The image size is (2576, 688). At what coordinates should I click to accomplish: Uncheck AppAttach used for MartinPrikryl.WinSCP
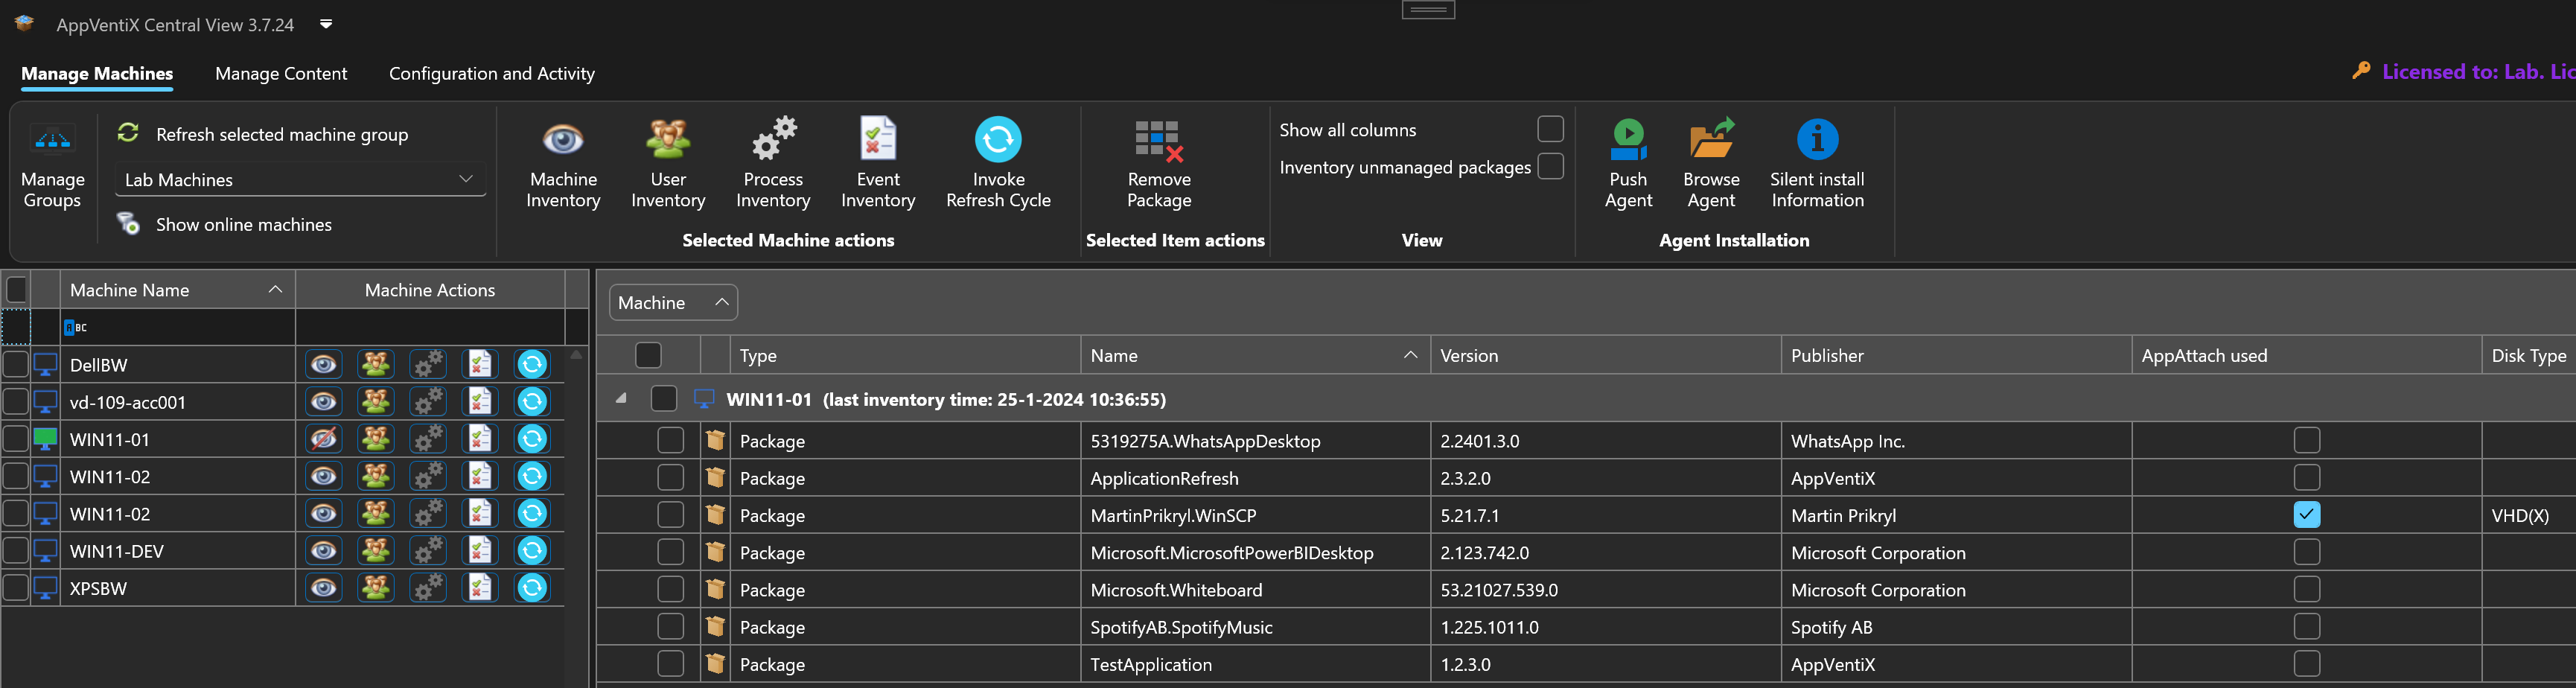2306,515
